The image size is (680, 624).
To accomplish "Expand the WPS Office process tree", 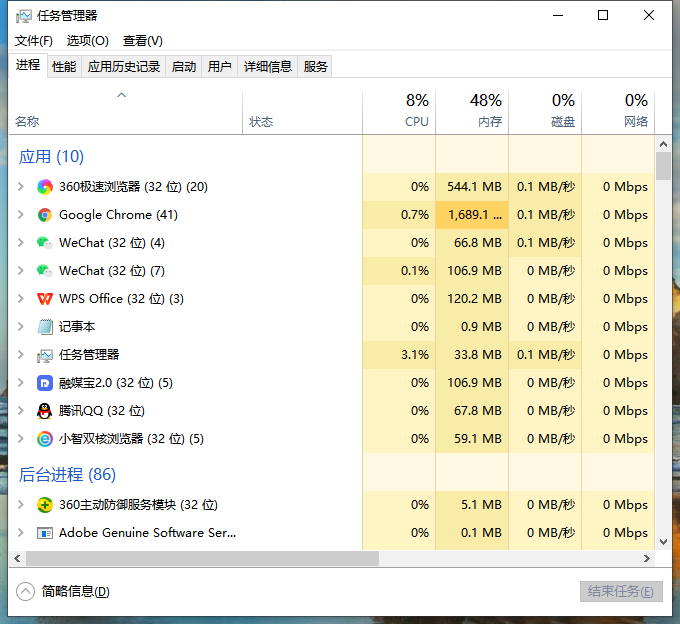I will [x=21, y=299].
